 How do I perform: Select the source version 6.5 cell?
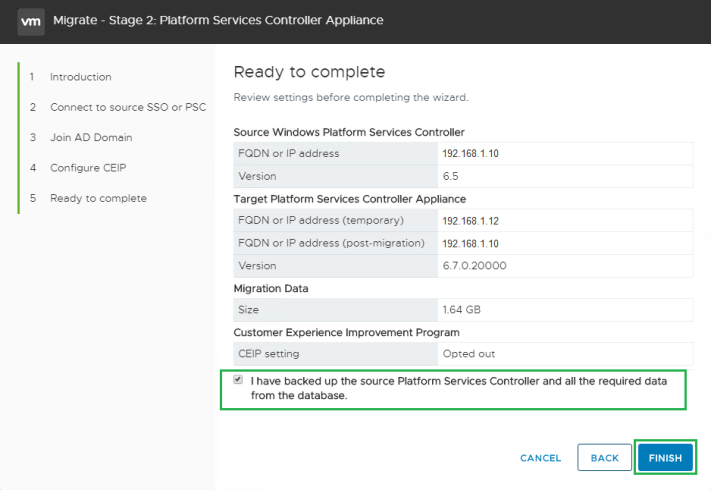450,176
